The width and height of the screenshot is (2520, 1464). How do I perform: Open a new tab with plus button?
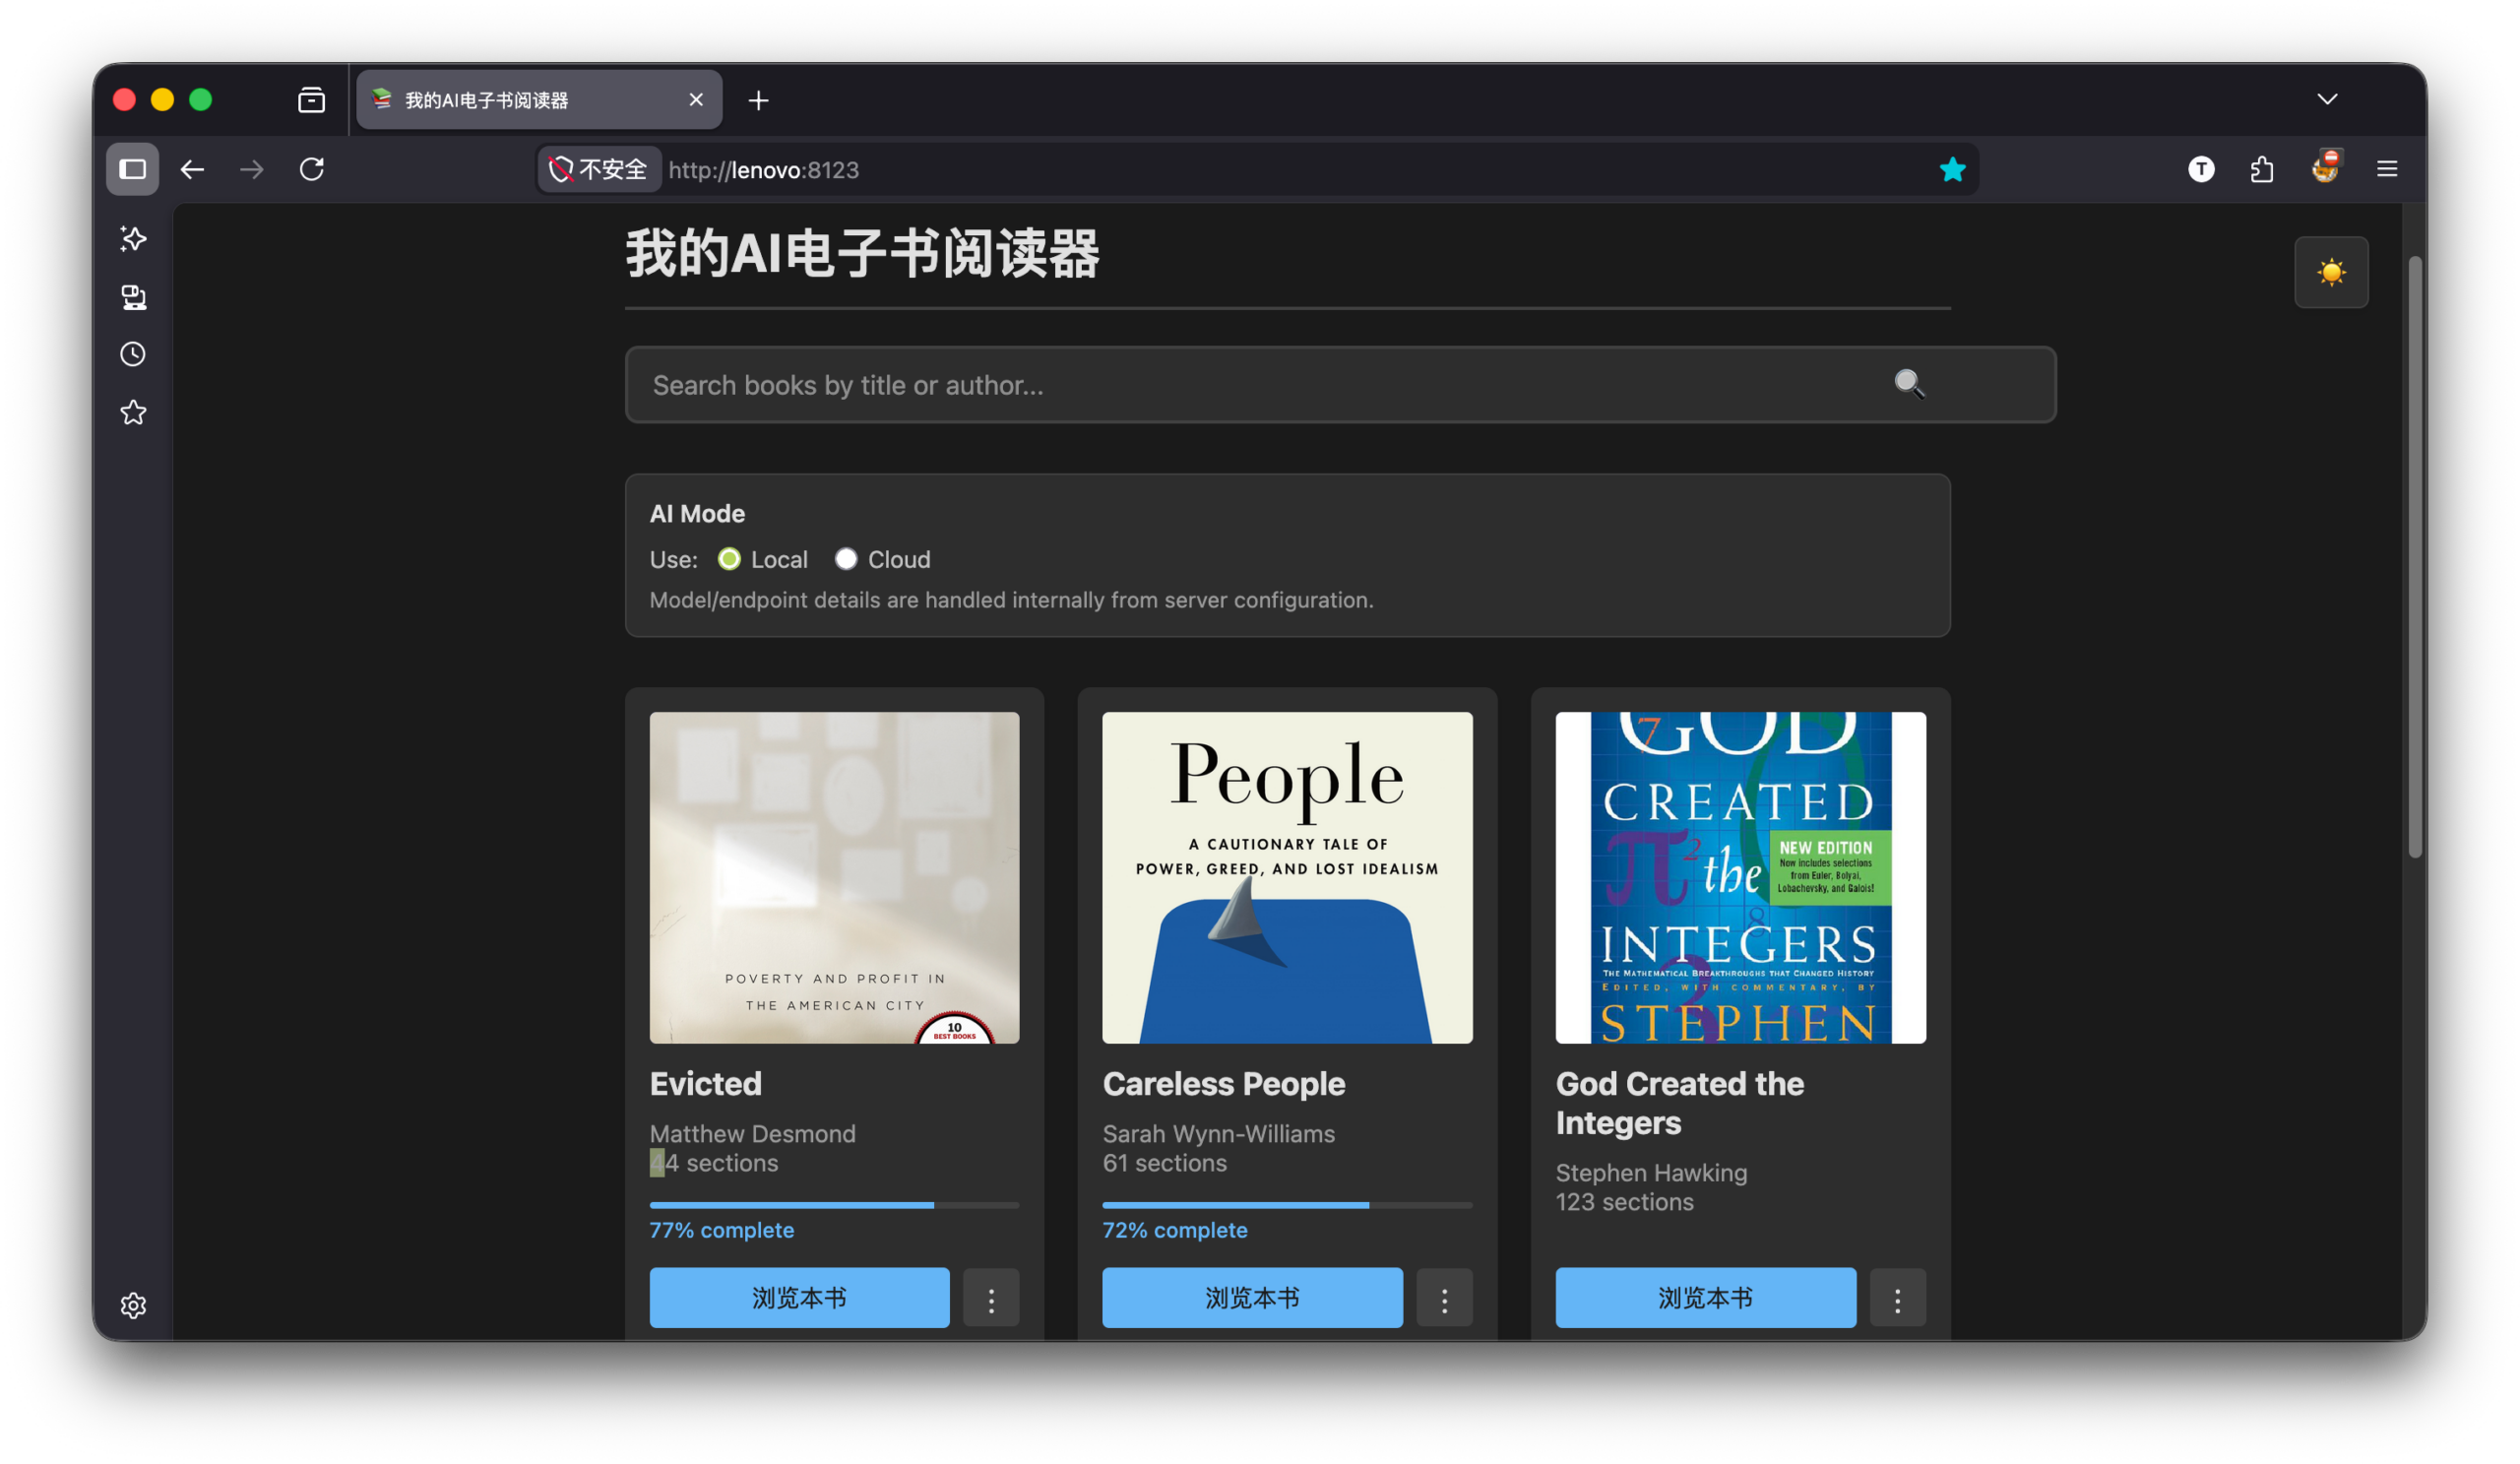pos(758,100)
